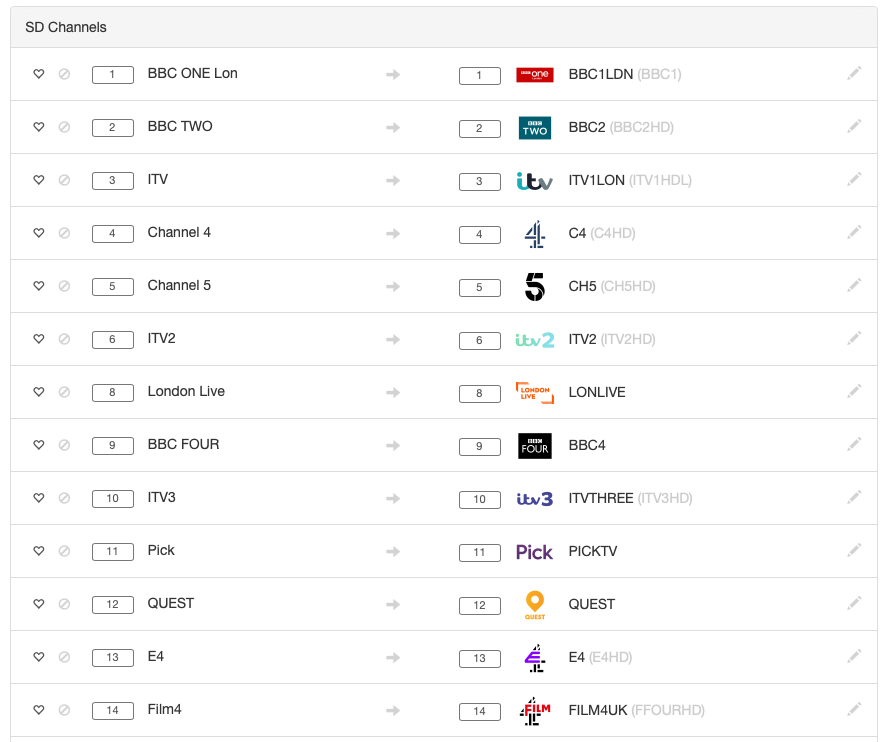Block the QUEST channel
The width and height of the screenshot is (885, 742).
coord(64,604)
